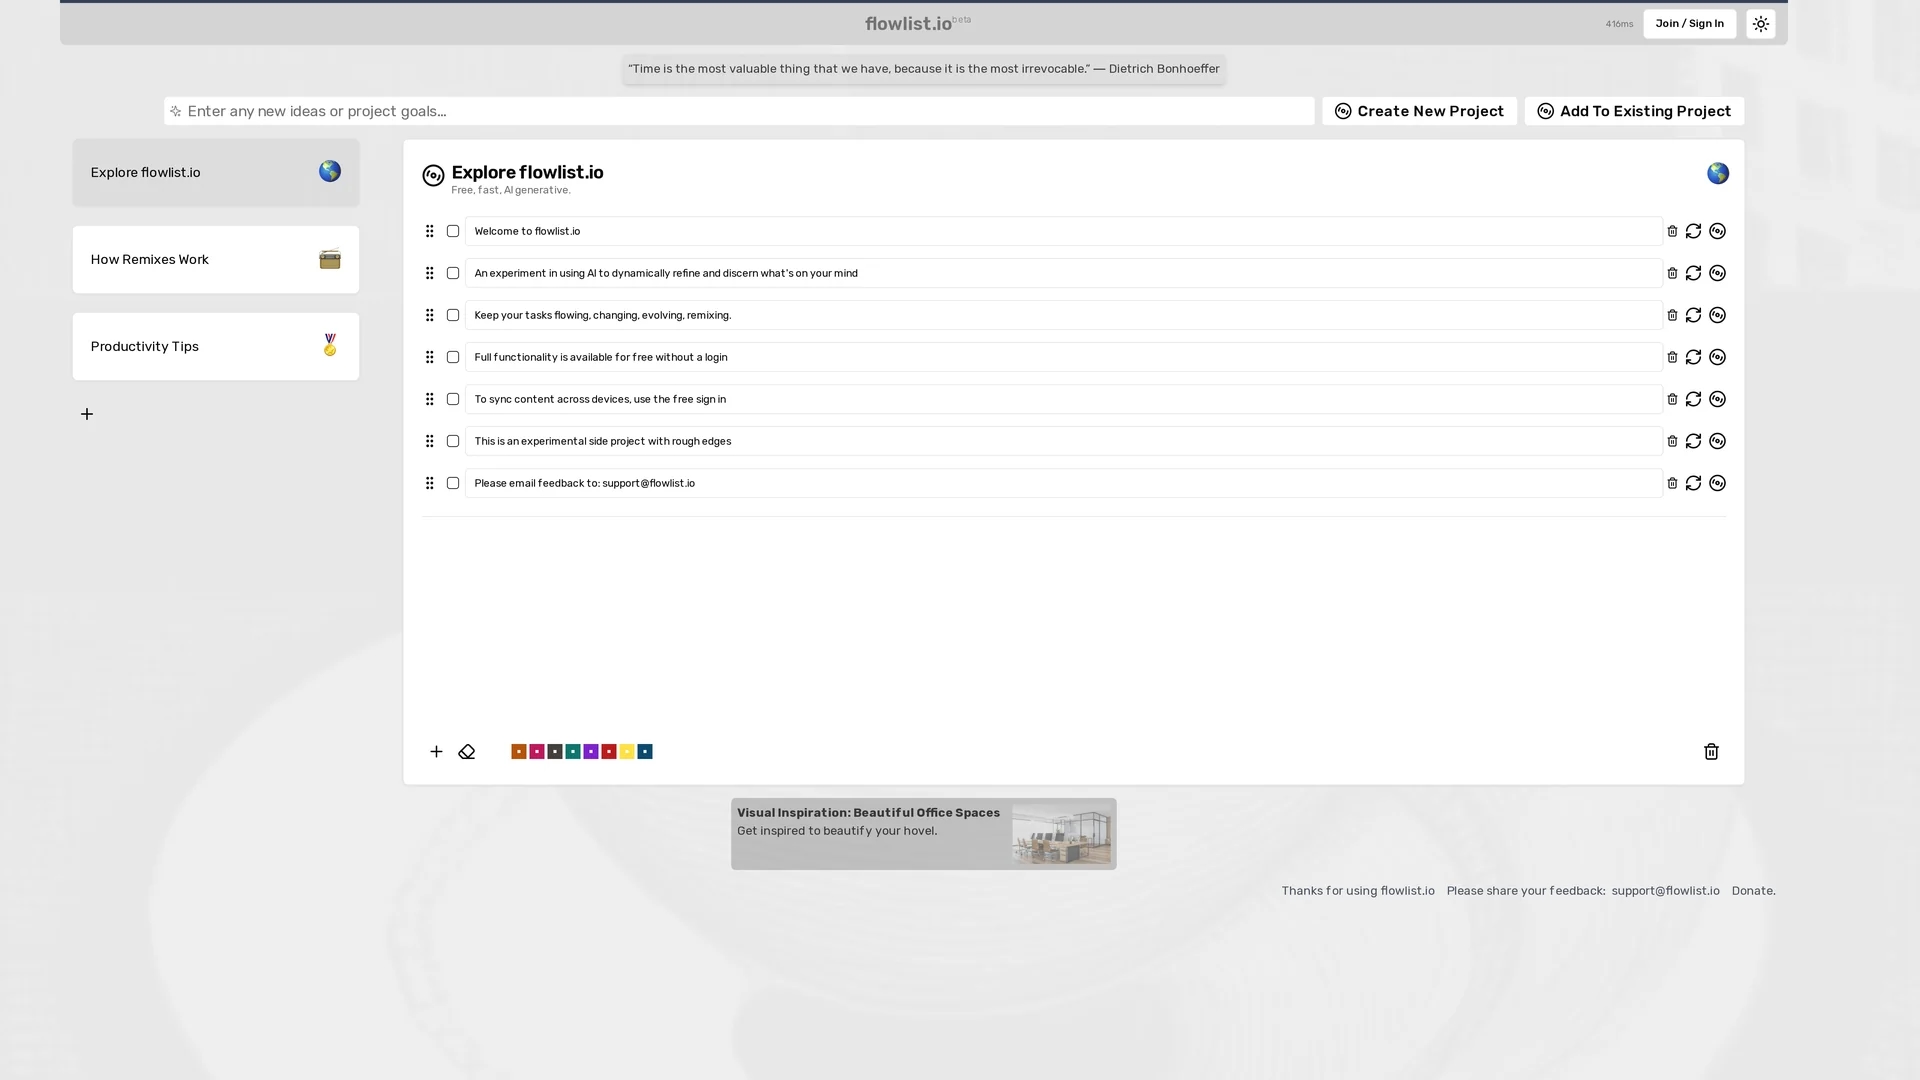Viewport: 1920px width, 1080px height.
Task: Mark 'Please email feedback' as complete
Action: pos(453,483)
